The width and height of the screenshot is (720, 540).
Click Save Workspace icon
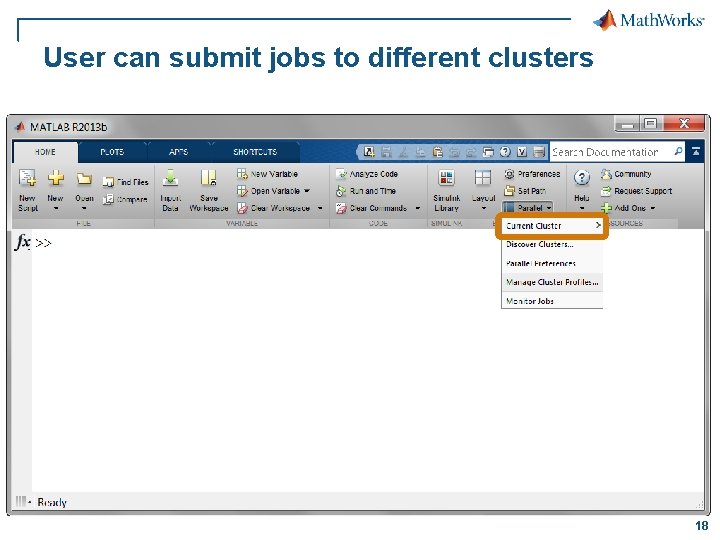(208, 178)
